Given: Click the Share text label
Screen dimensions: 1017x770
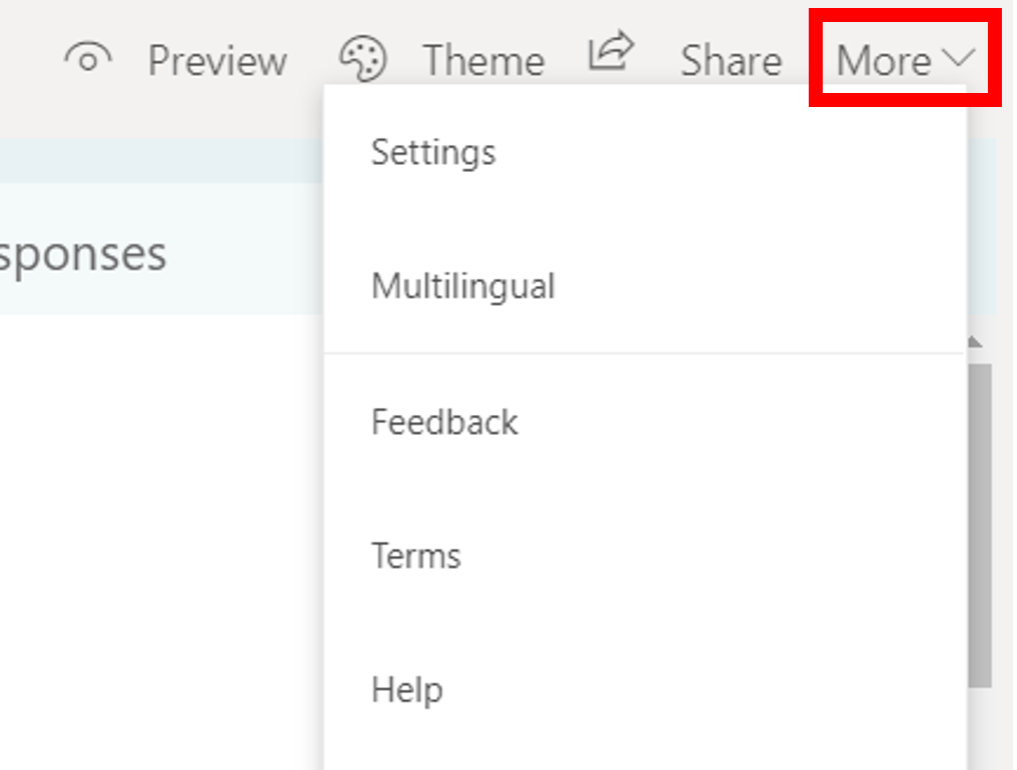Looking at the screenshot, I should pyautogui.click(x=731, y=61).
